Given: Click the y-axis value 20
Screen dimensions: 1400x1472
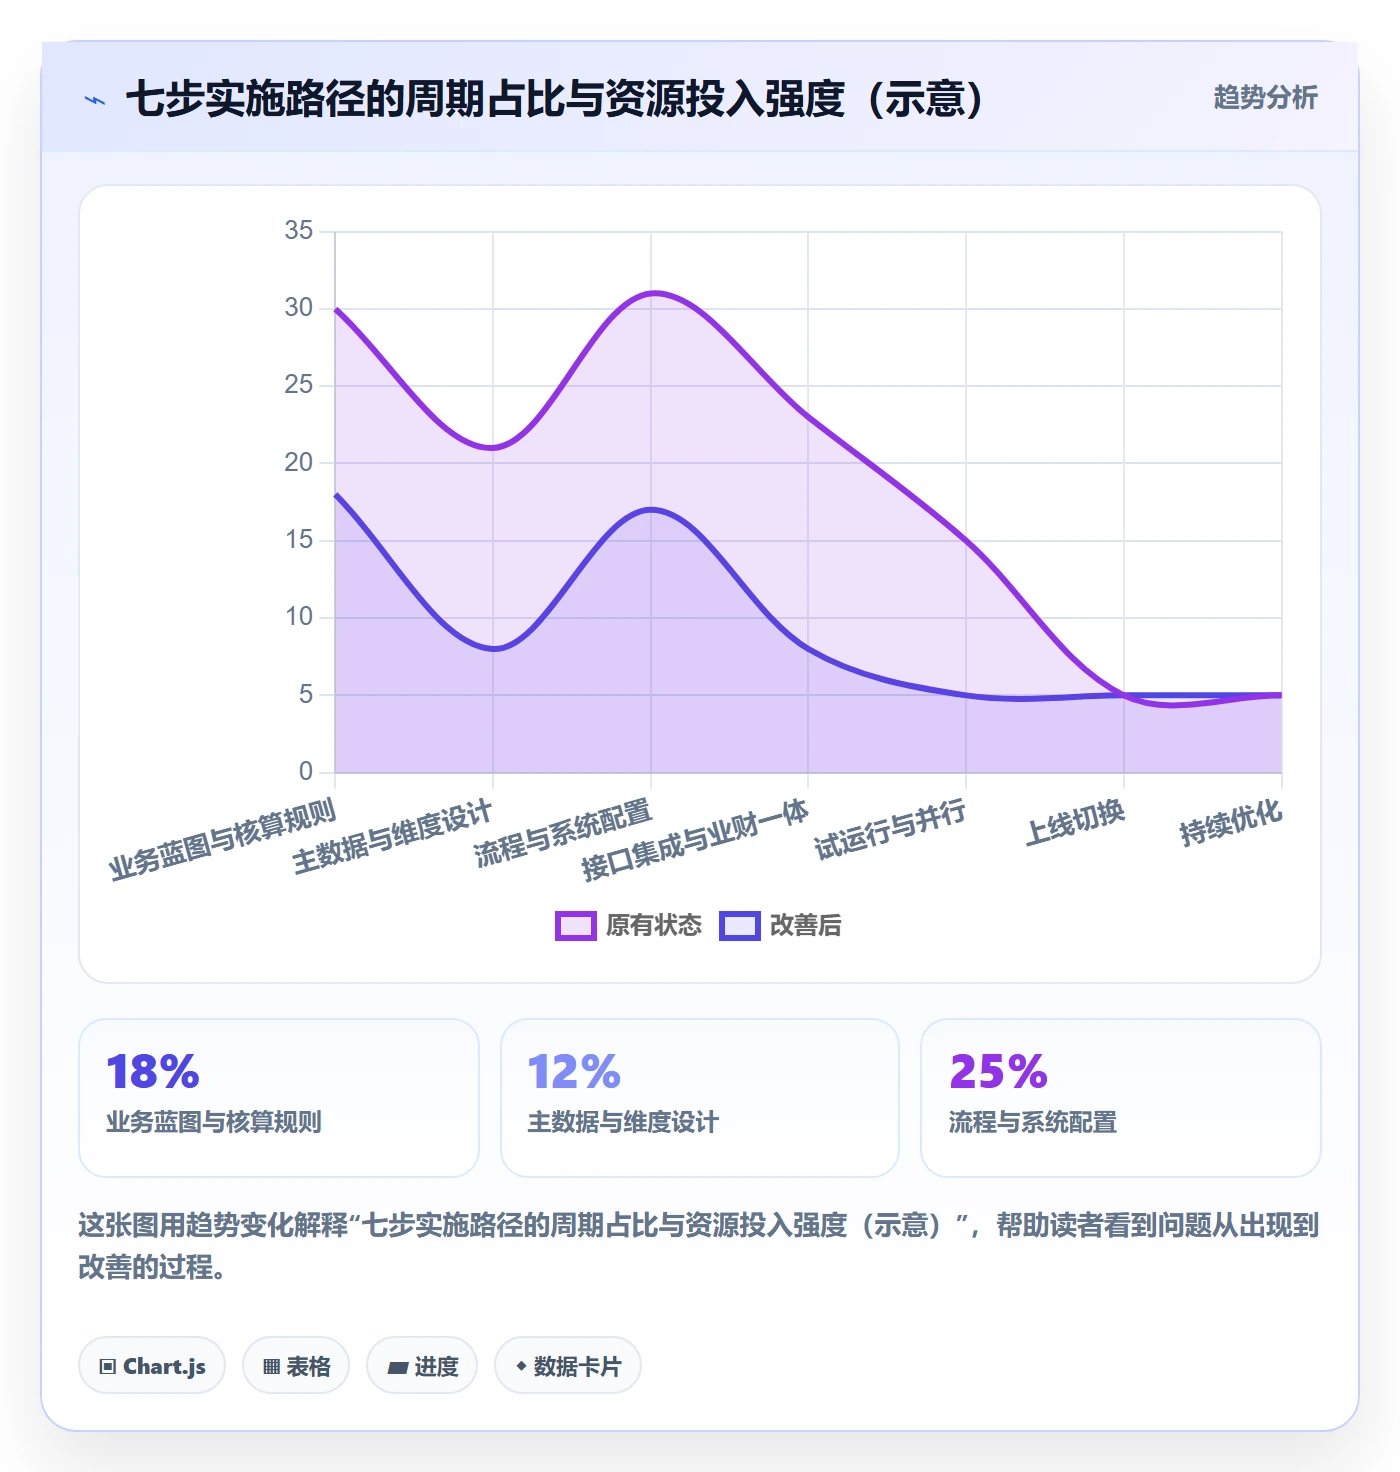Looking at the screenshot, I should point(299,462).
